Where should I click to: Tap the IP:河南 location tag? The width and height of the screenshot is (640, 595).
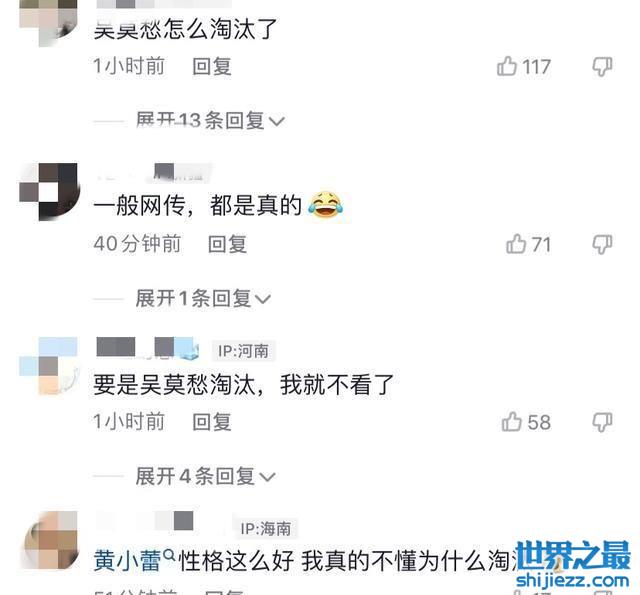click(244, 351)
